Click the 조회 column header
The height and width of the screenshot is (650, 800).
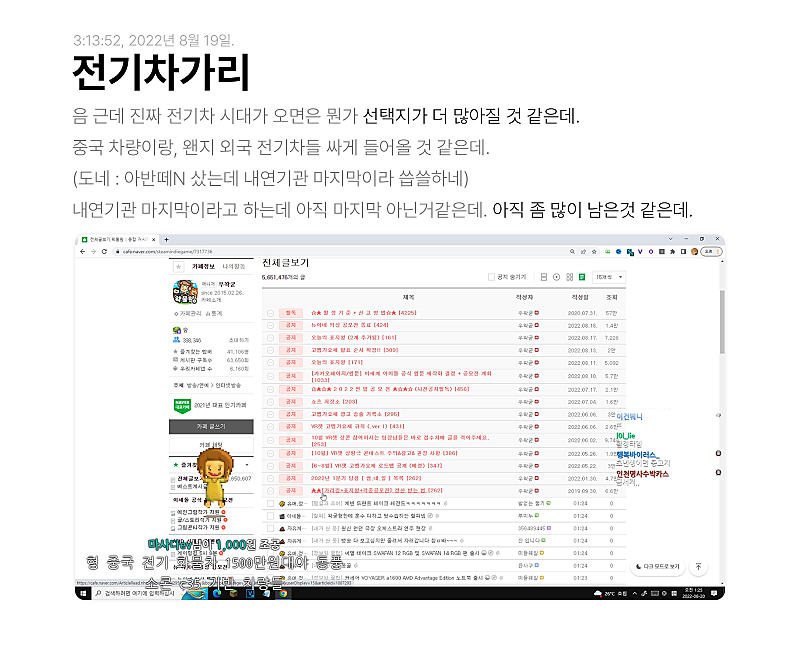pos(611,297)
